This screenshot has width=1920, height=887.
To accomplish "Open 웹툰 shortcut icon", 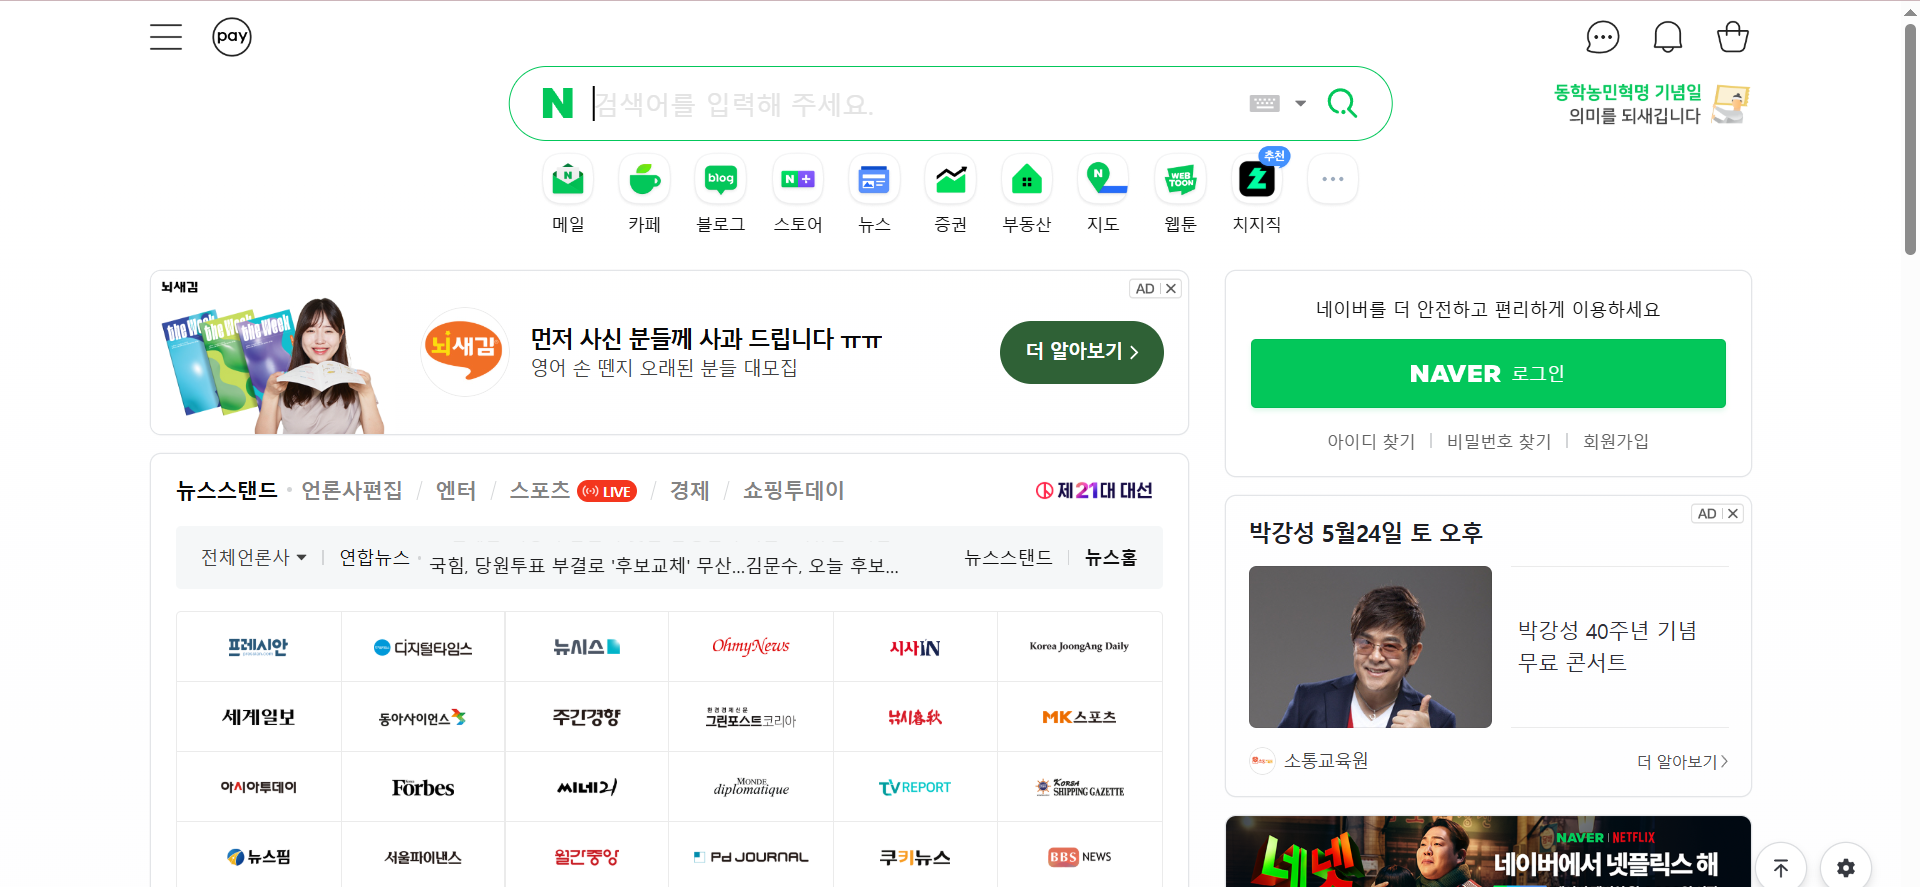I will click(1181, 180).
